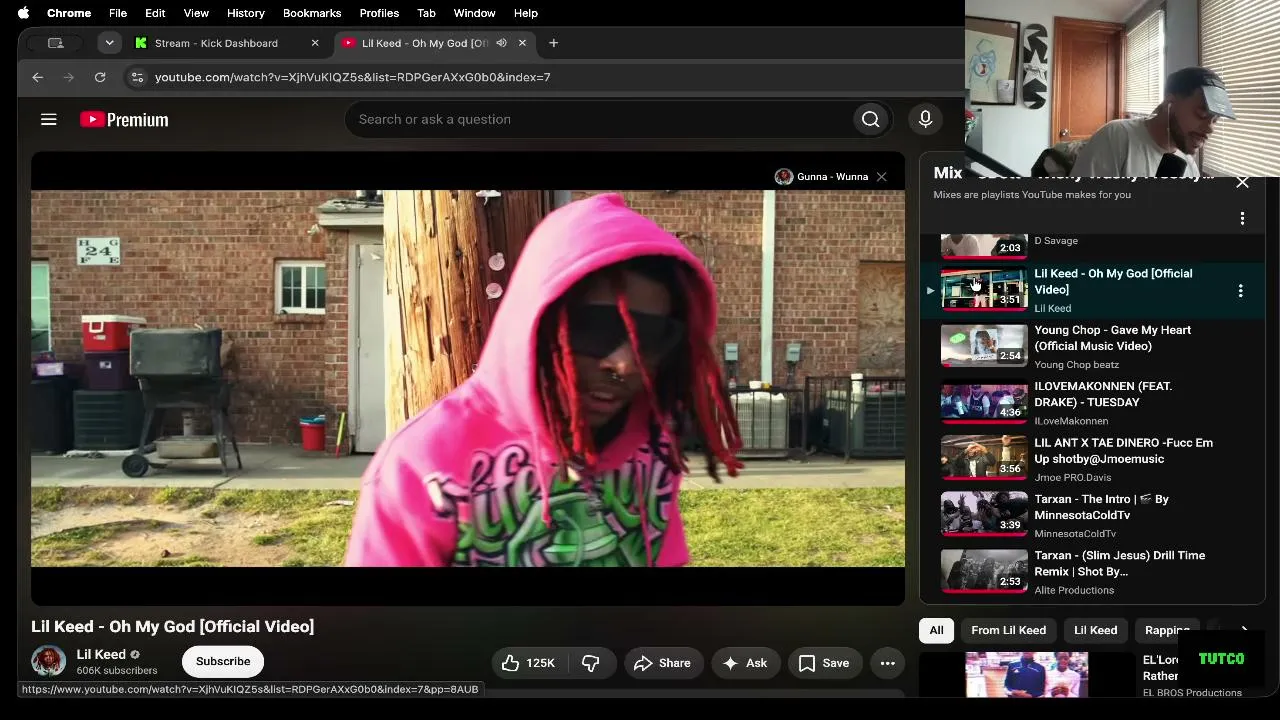Open the Chrome tab groups button

pyautogui.click(x=56, y=43)
